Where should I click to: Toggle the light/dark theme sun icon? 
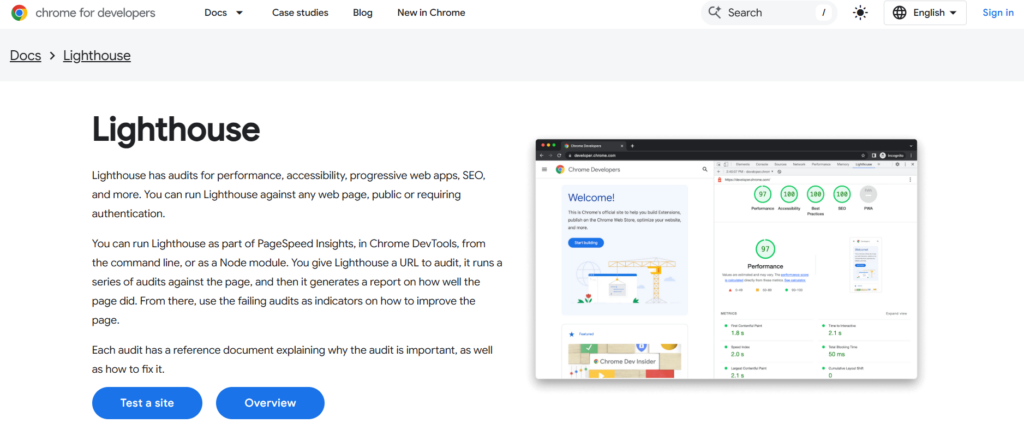click(861, 12)
